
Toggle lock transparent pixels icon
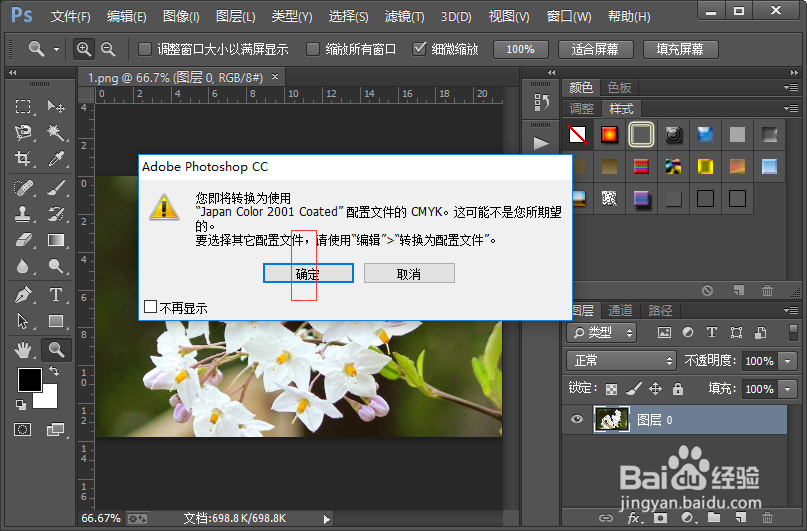click(611, 389)
